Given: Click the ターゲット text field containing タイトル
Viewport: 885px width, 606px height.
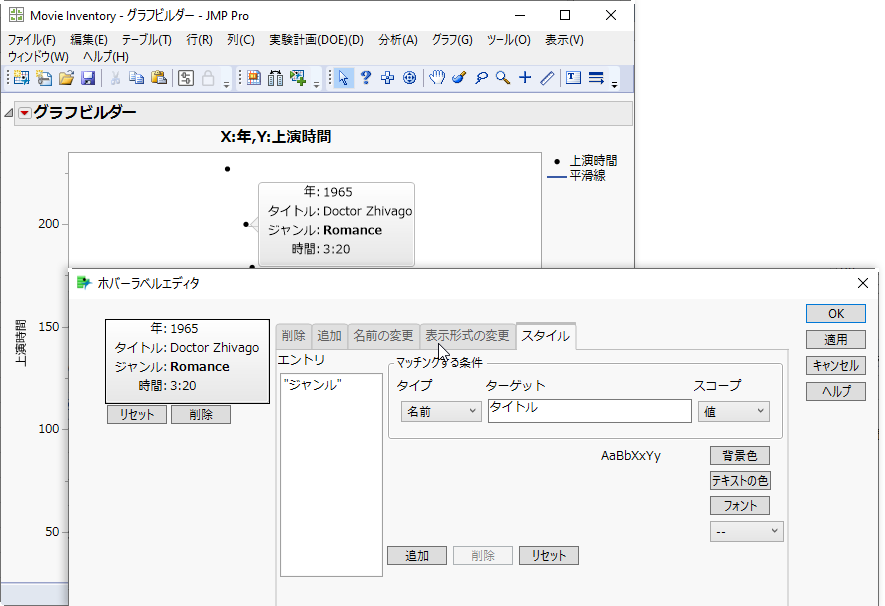Looking at the screenshot, I should point(589,411).
